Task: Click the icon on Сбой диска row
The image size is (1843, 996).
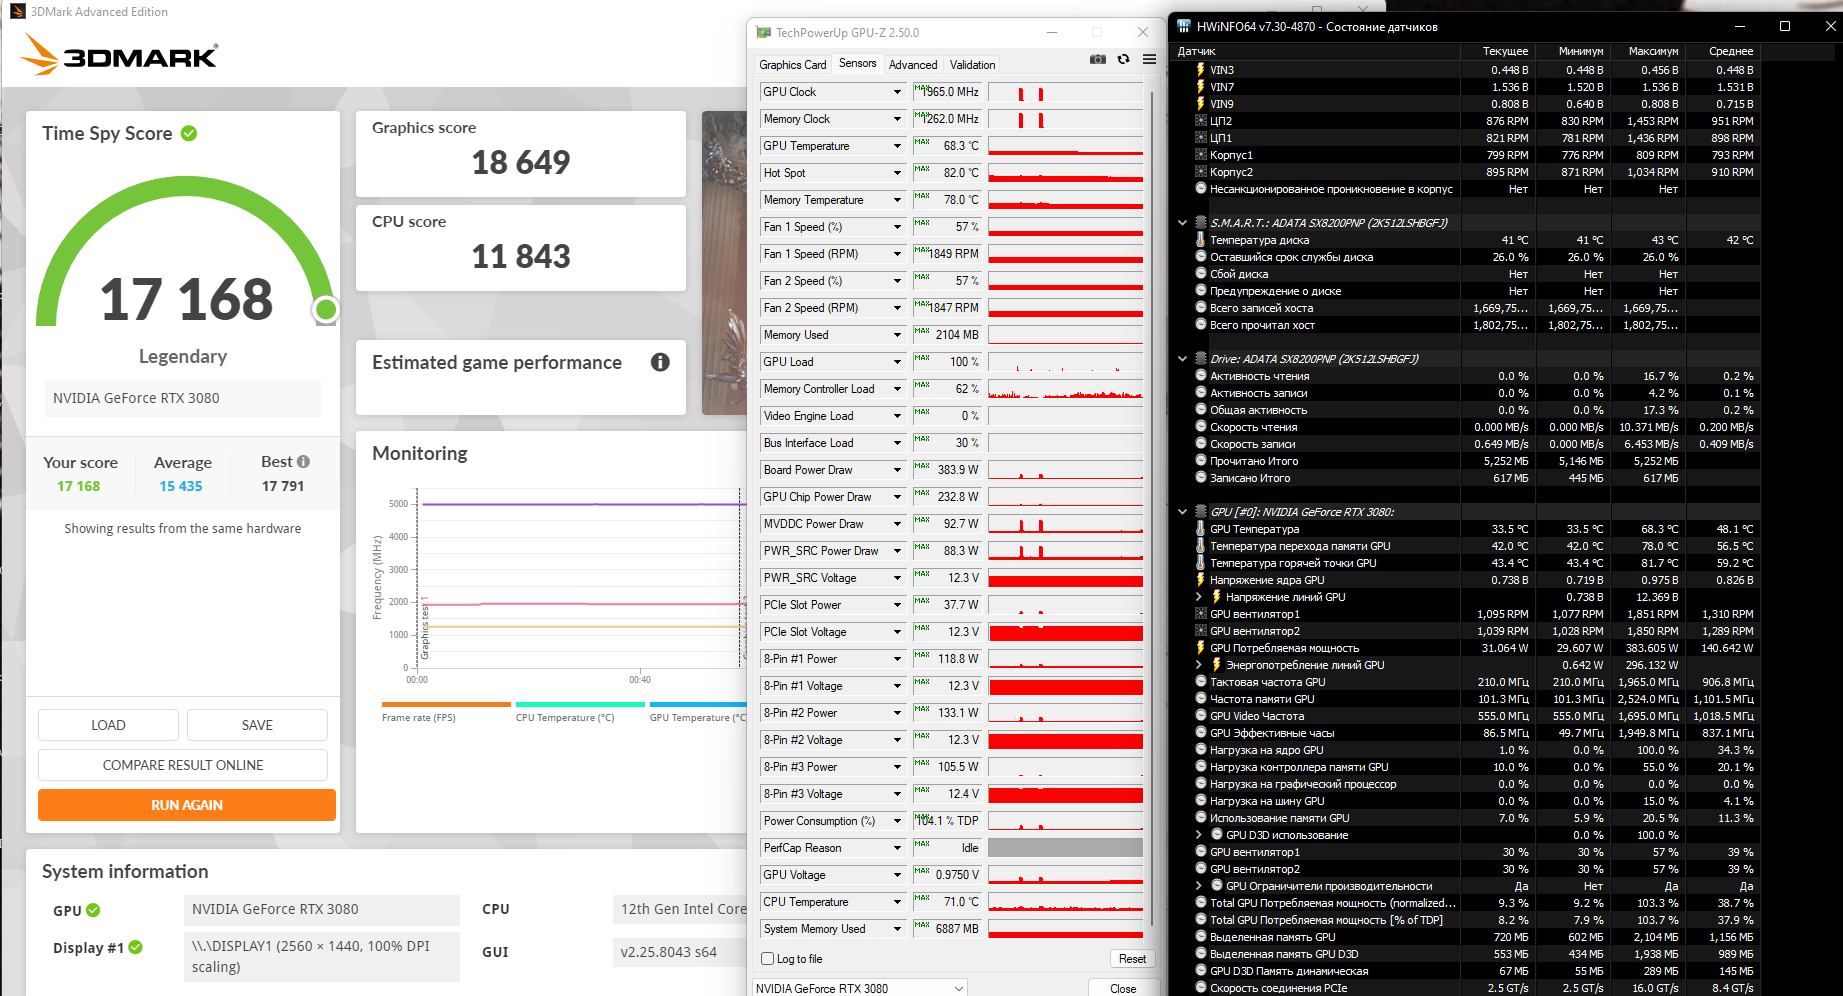Action: coord(1201,274)
